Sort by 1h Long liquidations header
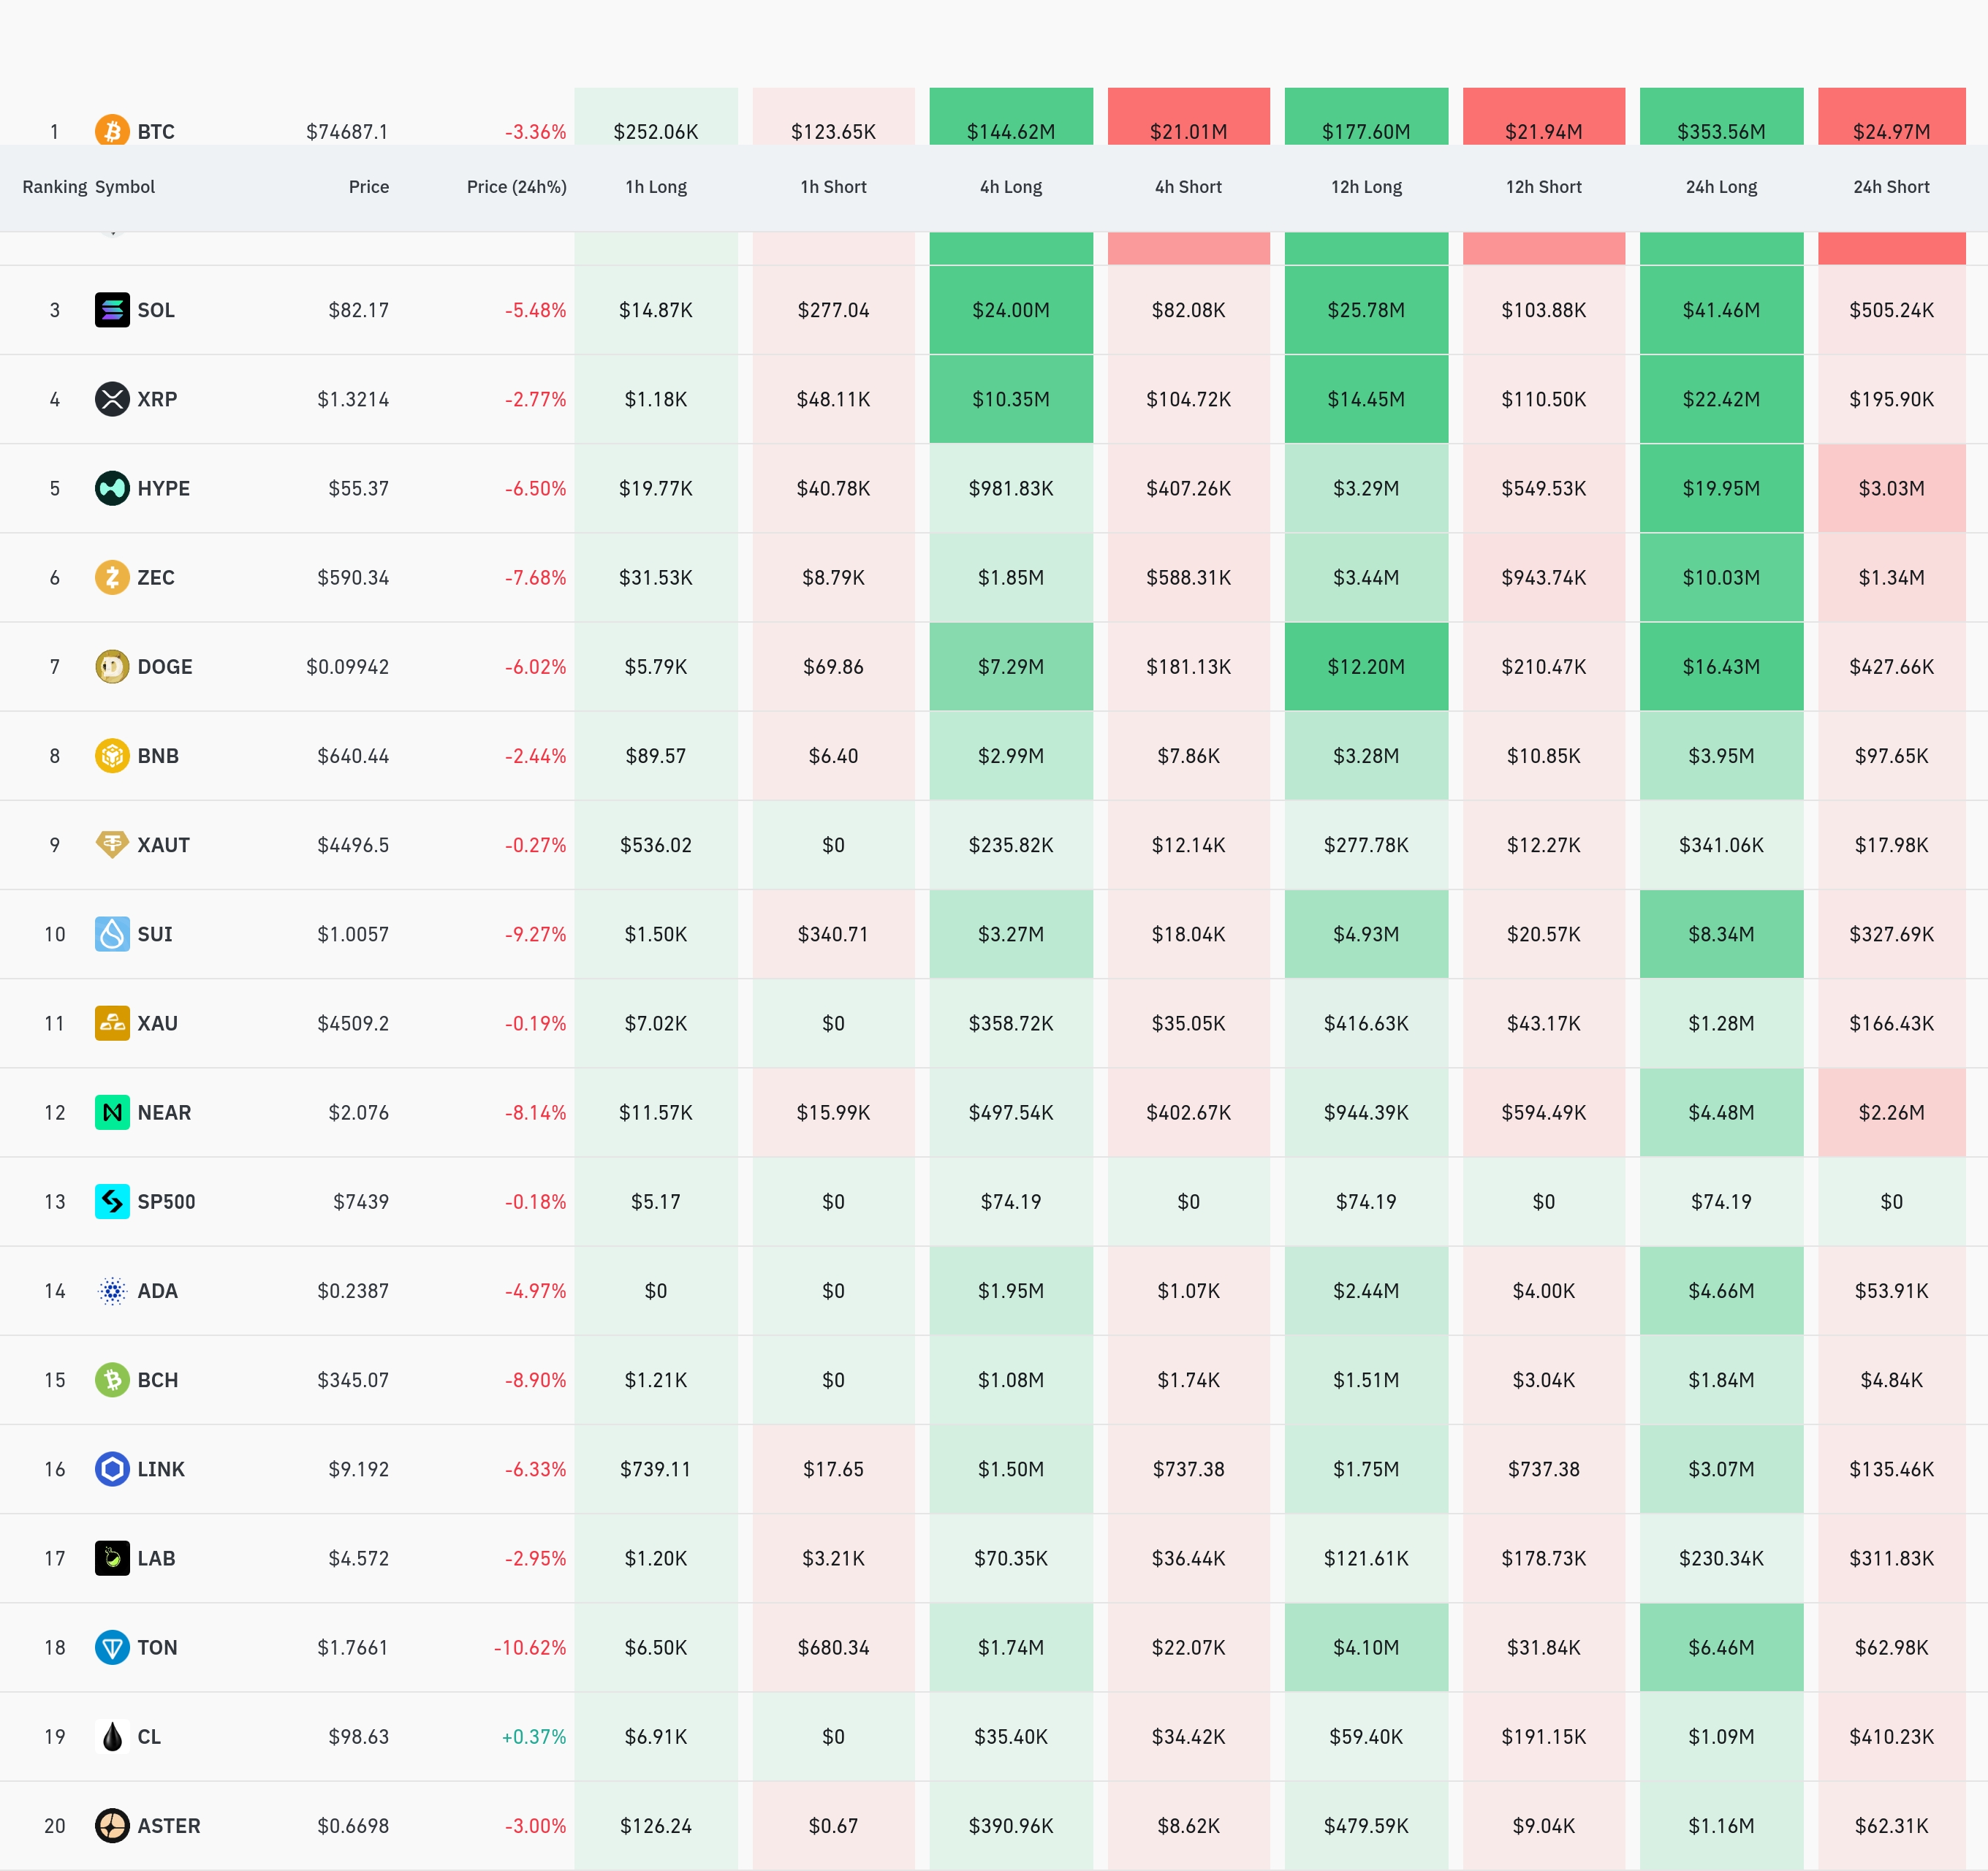Screen dimensions: 1988x1871 coord(656,187)
